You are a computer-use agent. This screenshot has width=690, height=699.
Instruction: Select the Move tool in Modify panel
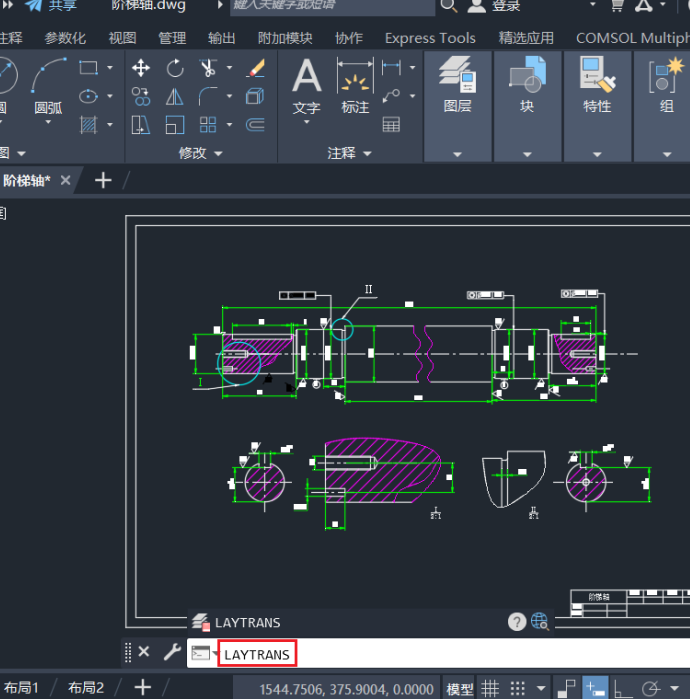pyautogui.click(x=141, y=68)
